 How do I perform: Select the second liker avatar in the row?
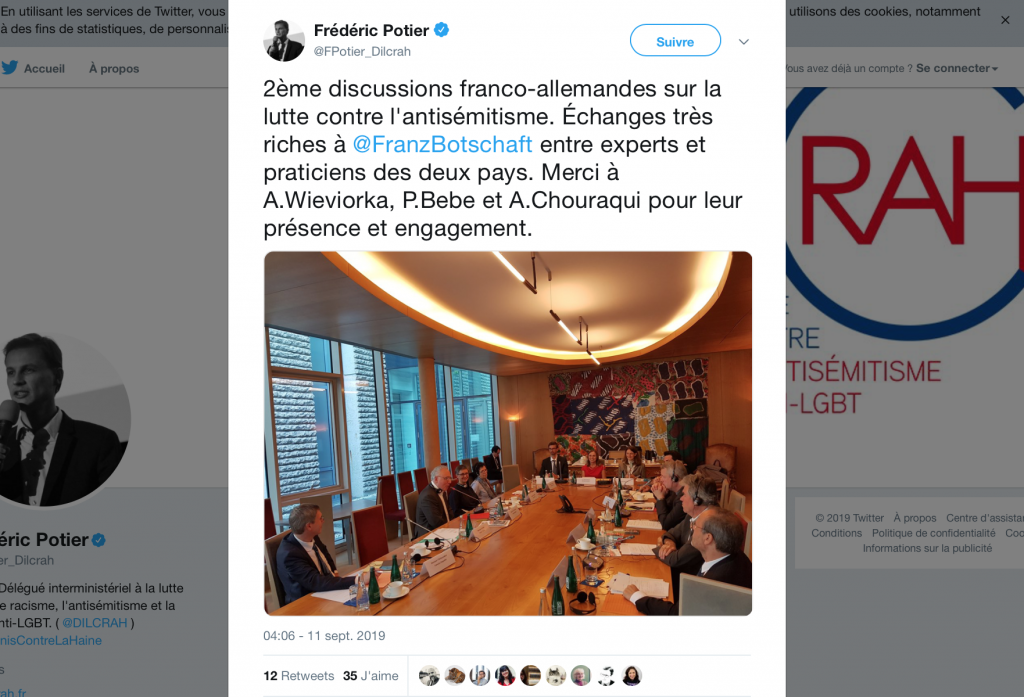[x=455, y=675]
